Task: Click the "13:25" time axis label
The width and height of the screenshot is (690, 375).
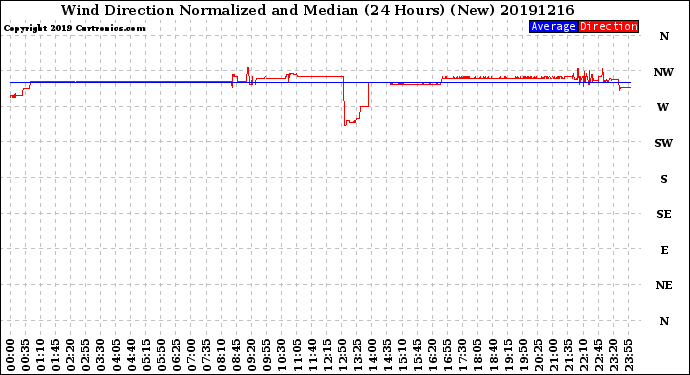Action: (x=357, y=355)
